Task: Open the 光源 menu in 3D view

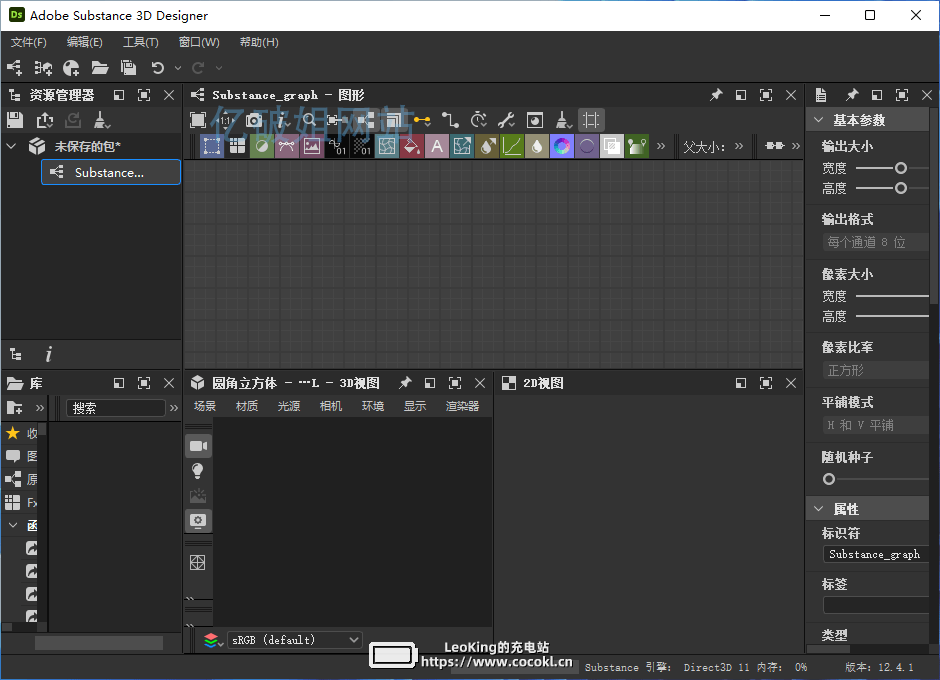Action: pos(288,406)
